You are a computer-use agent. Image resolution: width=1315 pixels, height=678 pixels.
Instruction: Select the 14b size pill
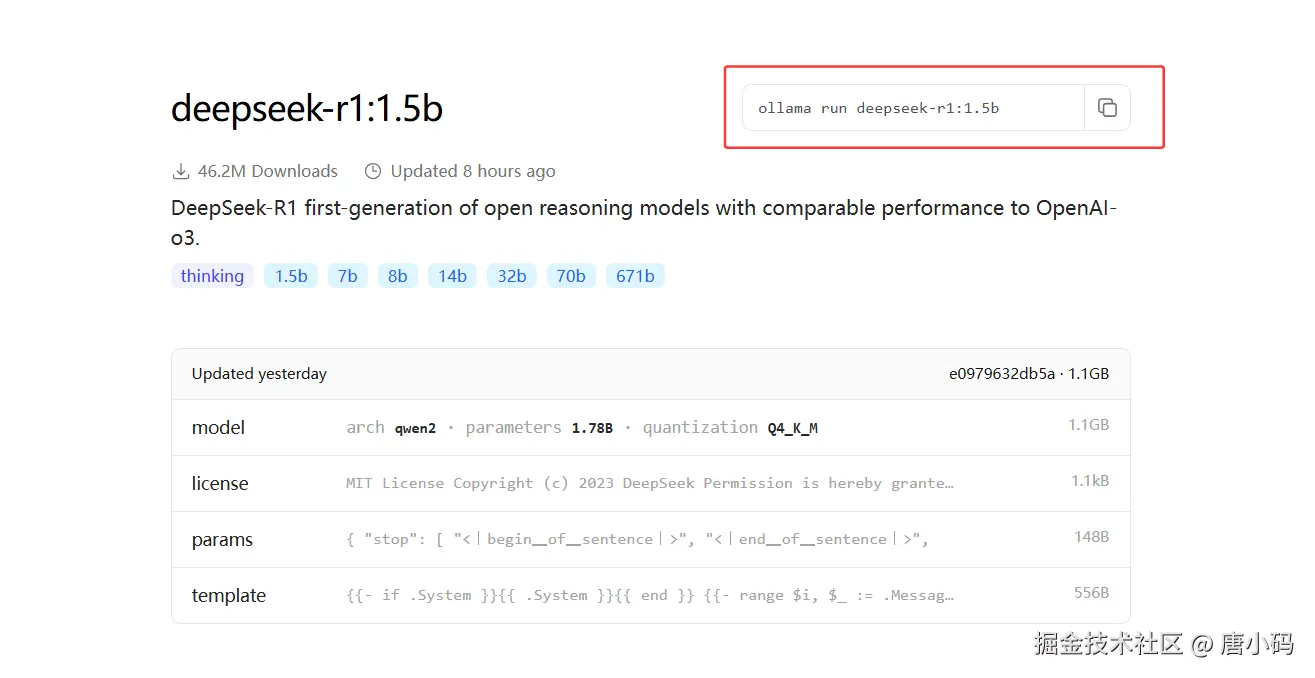[x=451, y=275]
